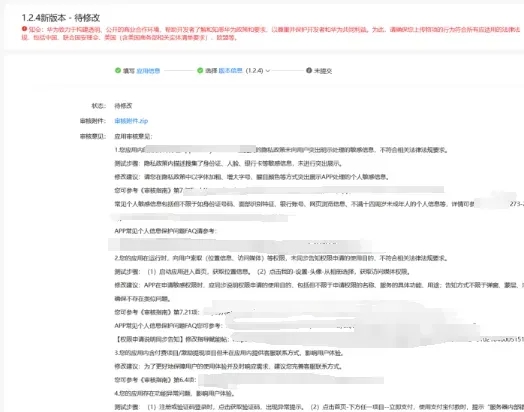Download the 审核附件.zip attachment
This screenshot has width=524, height=412.
(131, 121)
